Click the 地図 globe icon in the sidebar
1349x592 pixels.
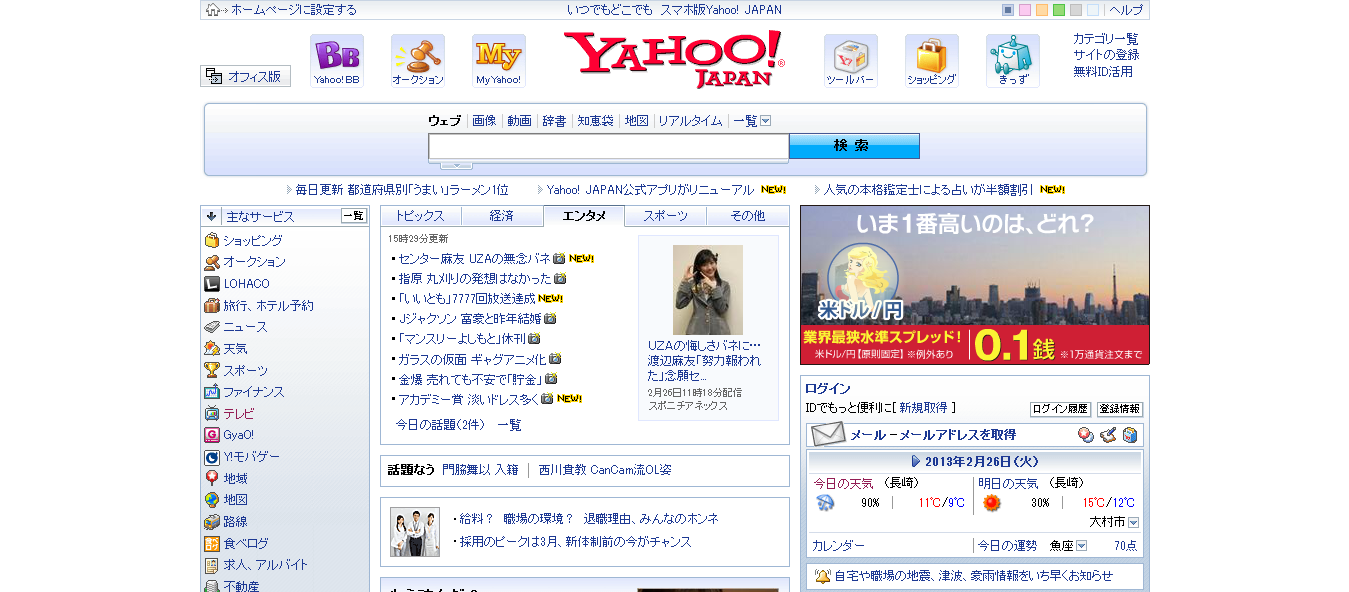(x=212, y=500)
